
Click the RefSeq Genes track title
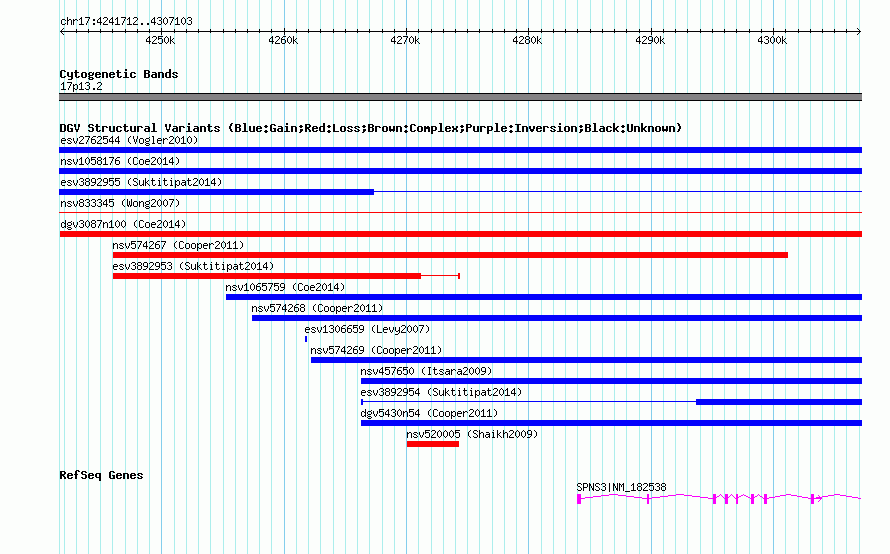pyautogui.click(x=101, y=475)
